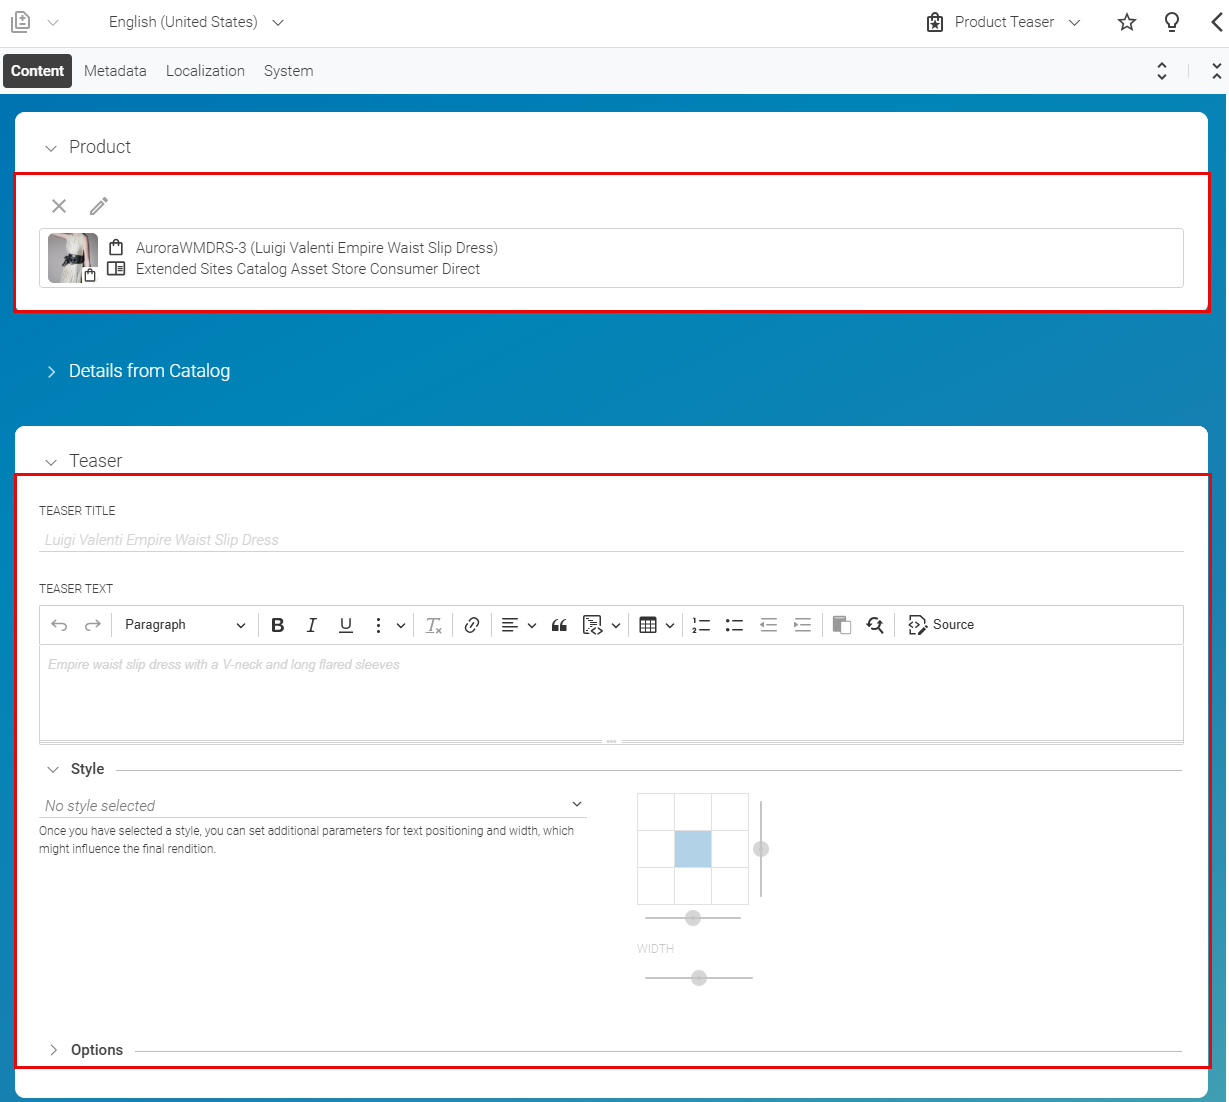Screen dimensions: 1229x1102
Task: Remove the linked product with X icon
Action: pos(59,206)
